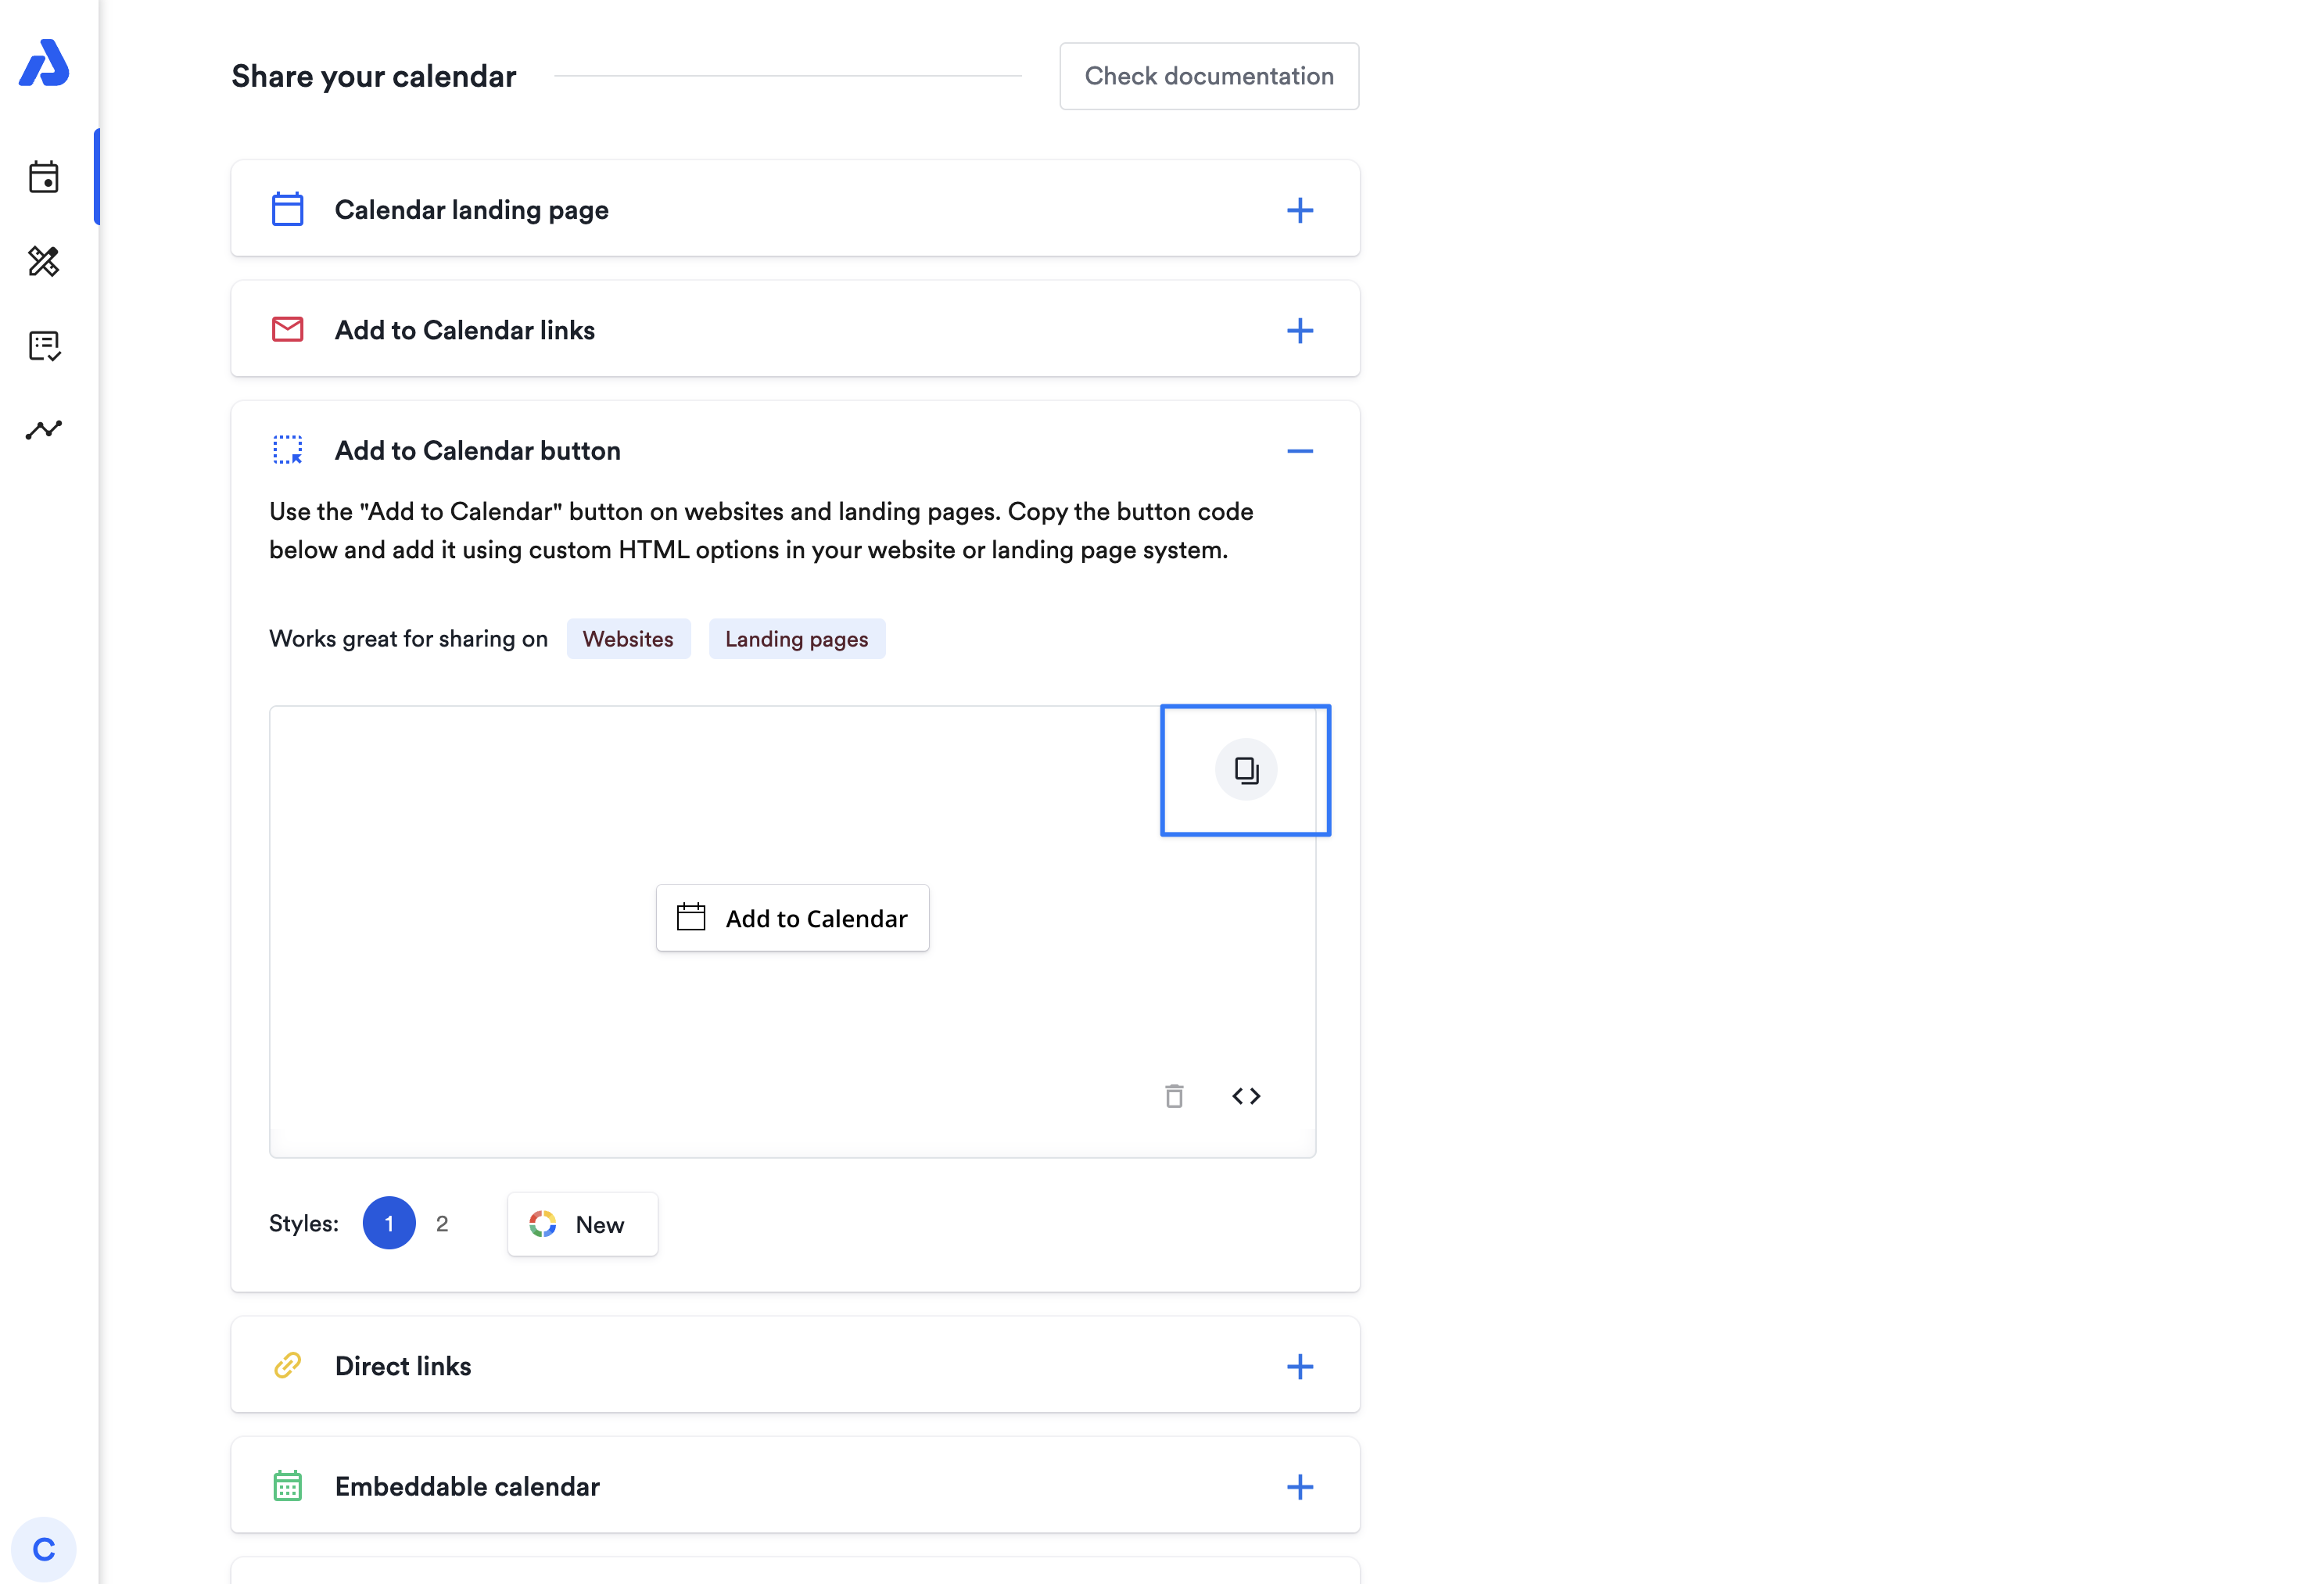This screenshot has height=1584, width=2324.
Task: Open the calendar icon in sidebar
Action: 44,177
